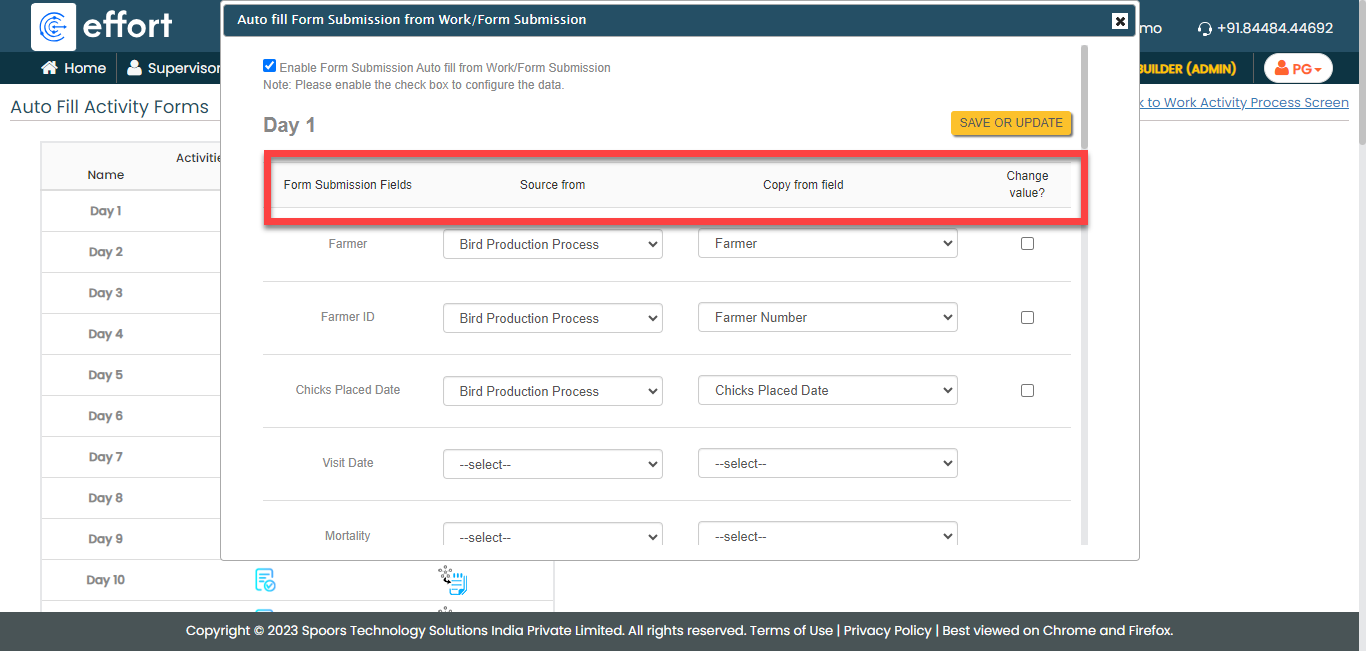Open Copy from field dropdown for Mortality

coord(827,536)
